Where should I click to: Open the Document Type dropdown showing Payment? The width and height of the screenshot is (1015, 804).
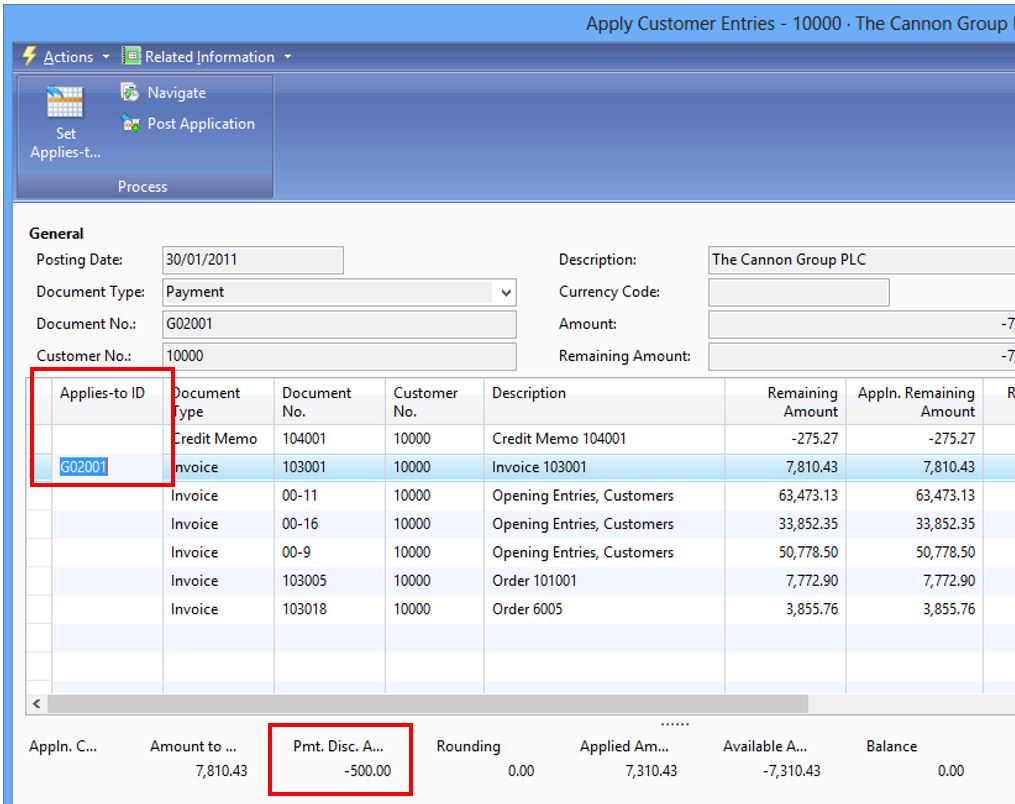point(507,291)
